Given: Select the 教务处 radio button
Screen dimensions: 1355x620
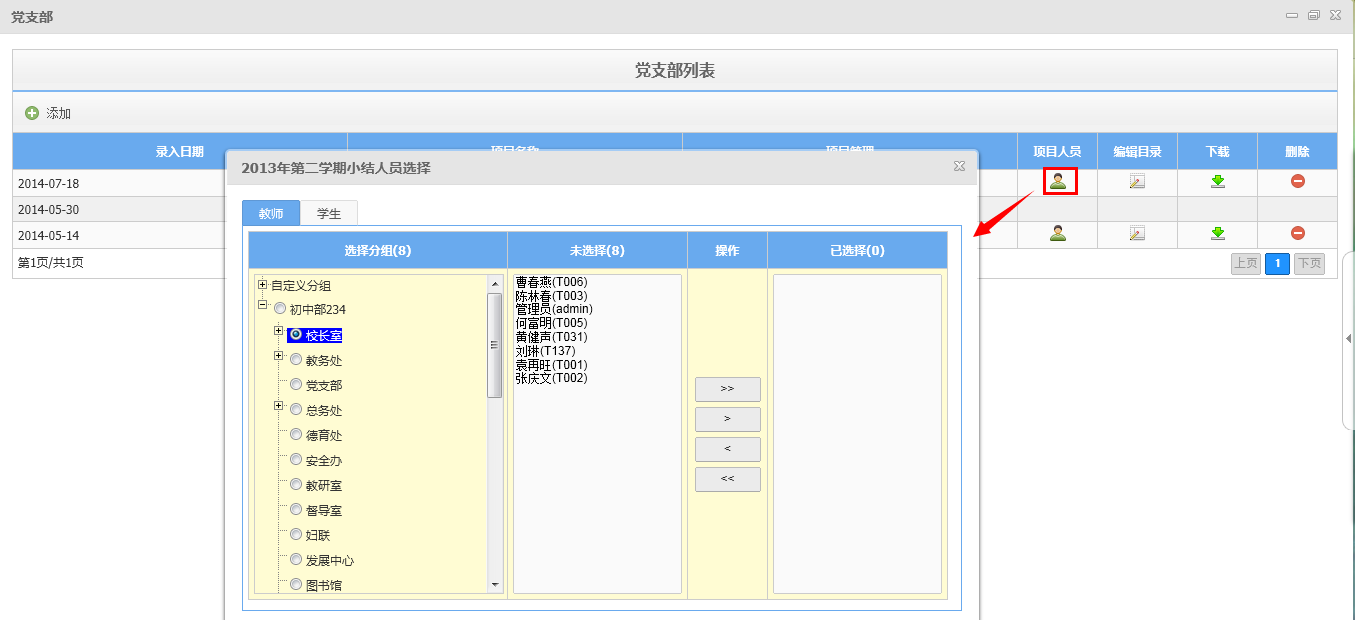Looking at the screenshot, I should tap(296, 360).
